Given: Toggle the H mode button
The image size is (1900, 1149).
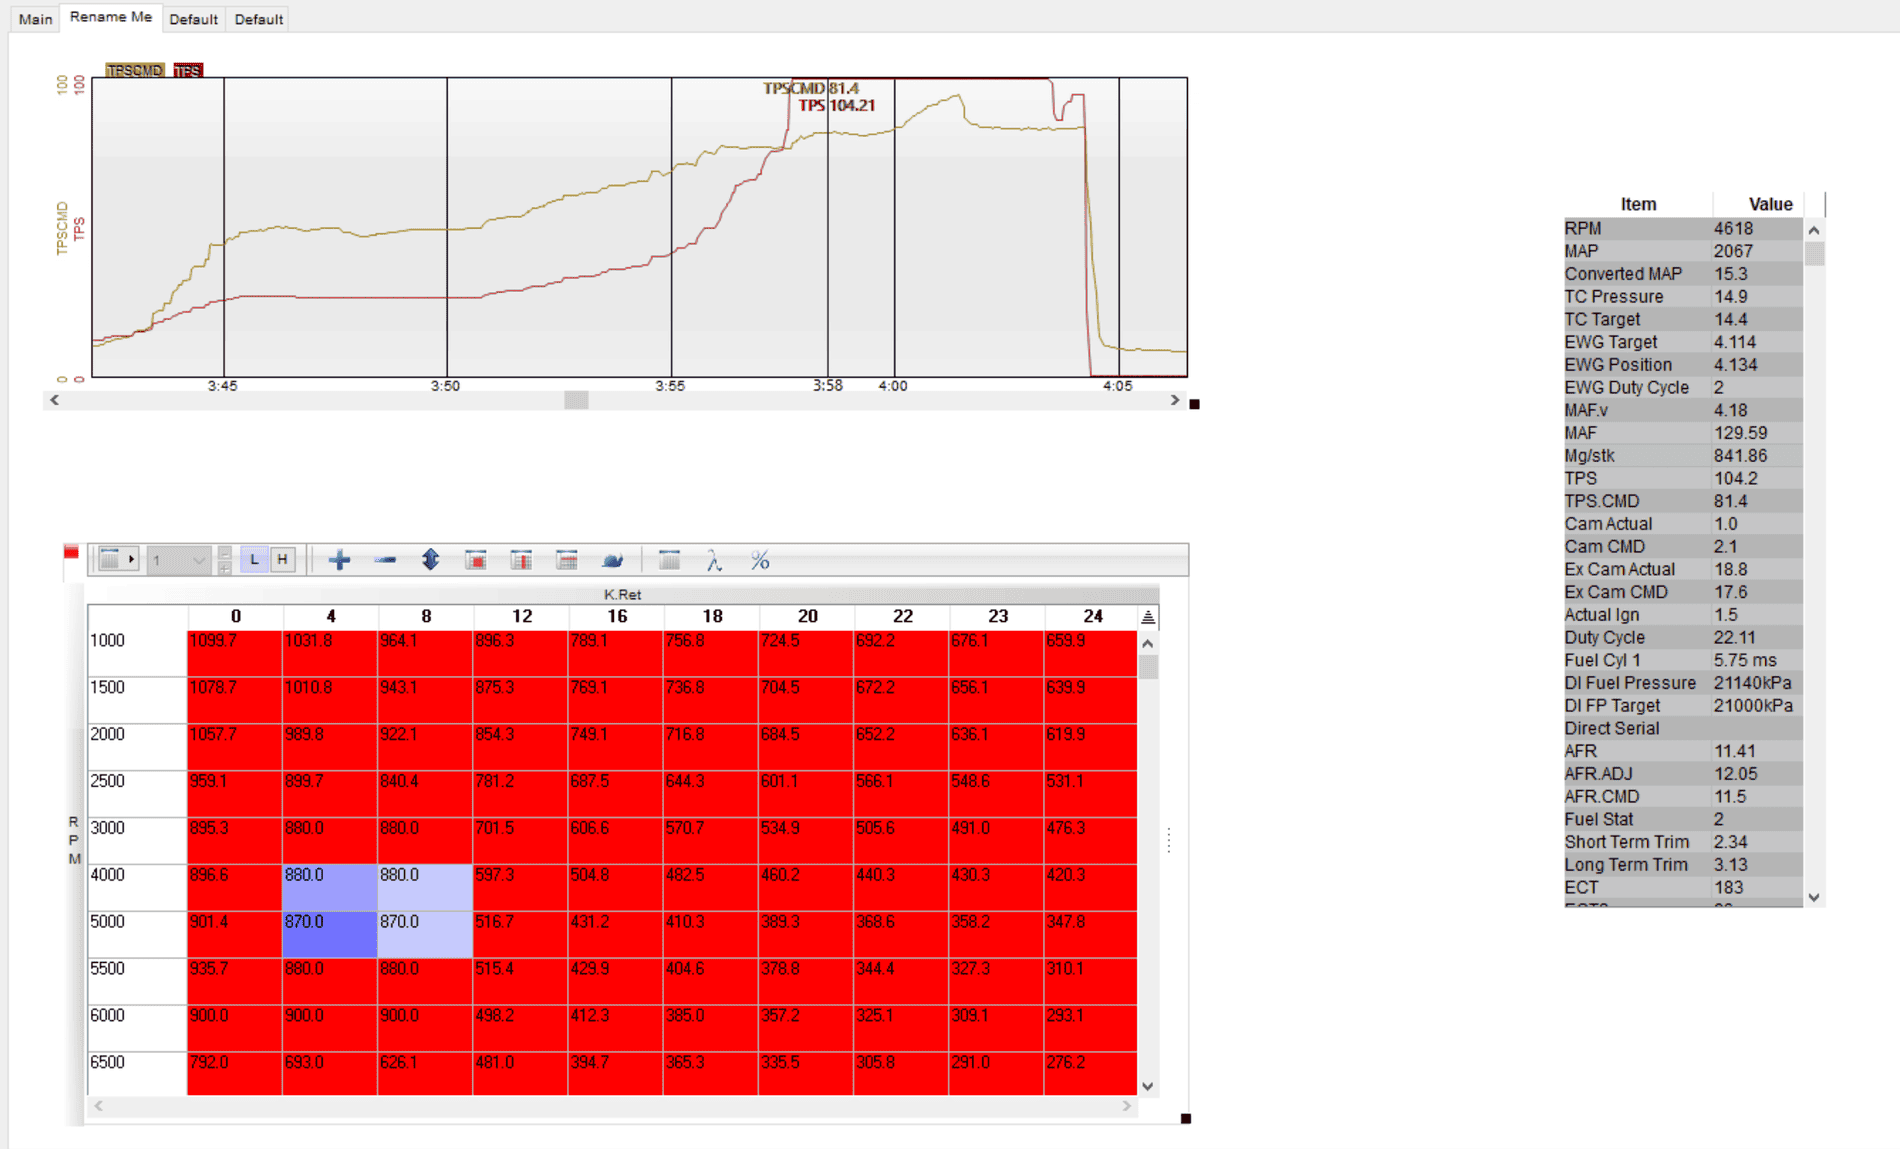Looking at the screenshot, I should click(283, 560).
